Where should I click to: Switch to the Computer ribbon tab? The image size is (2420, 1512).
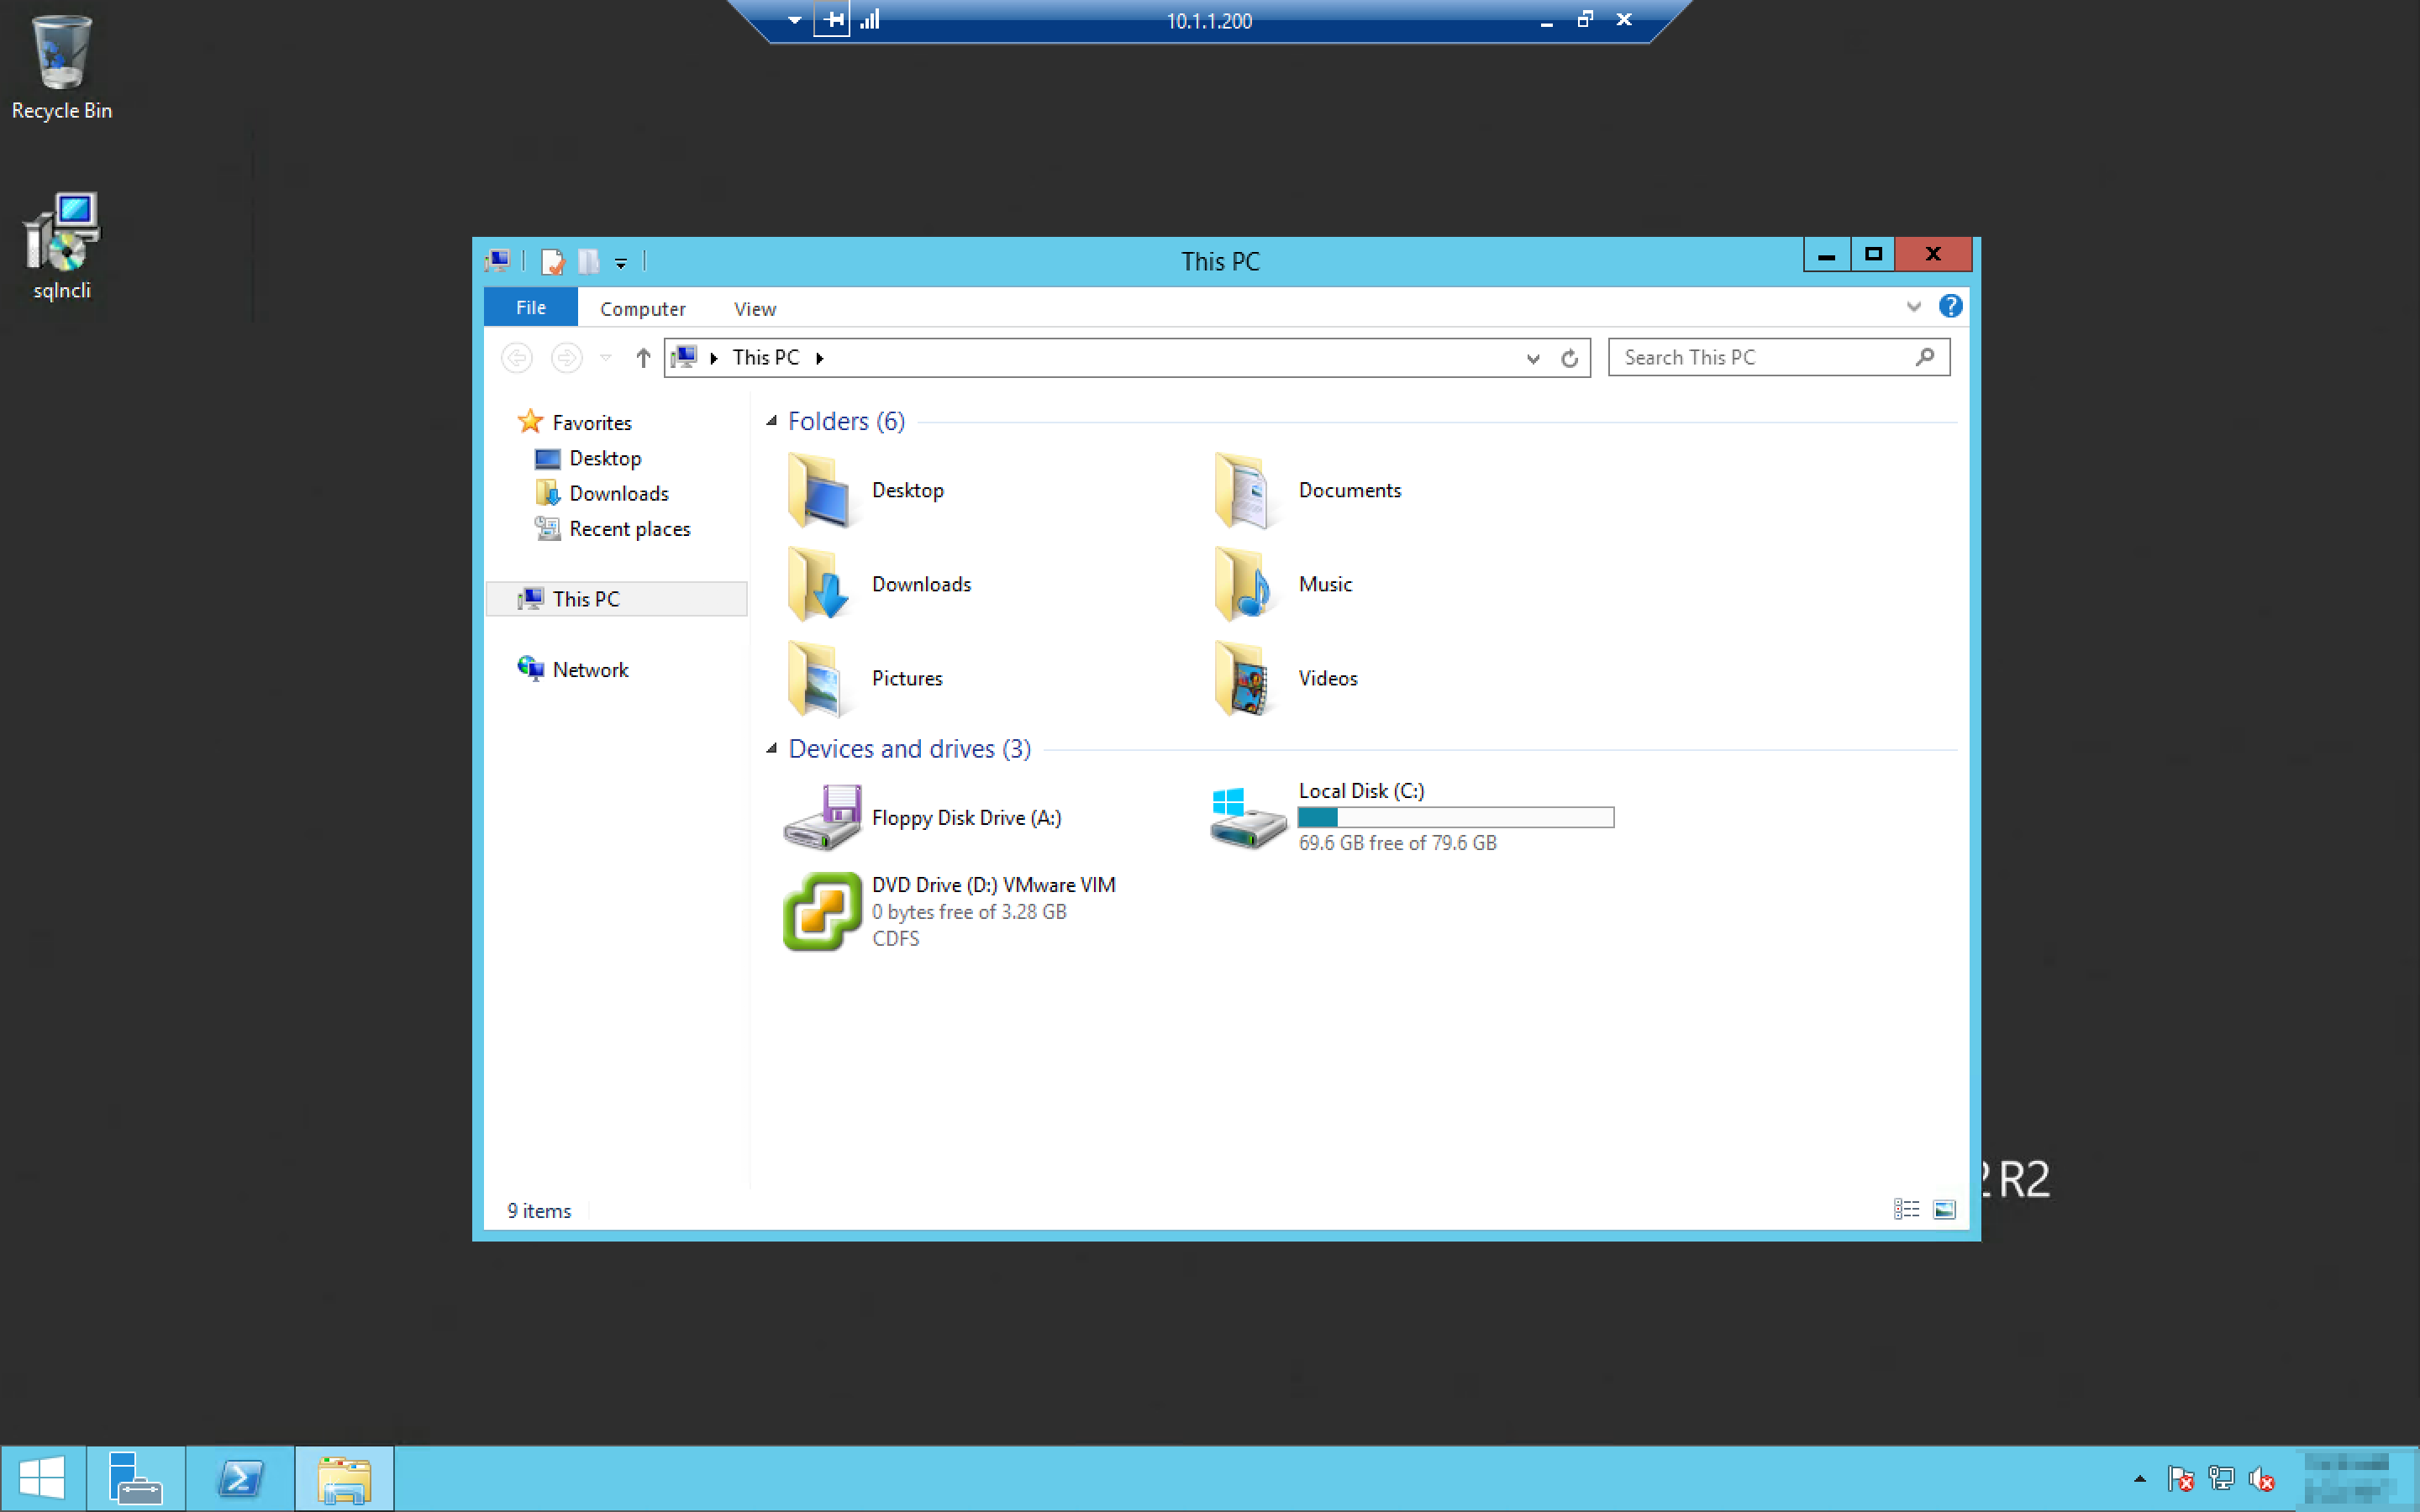point(642,309)
